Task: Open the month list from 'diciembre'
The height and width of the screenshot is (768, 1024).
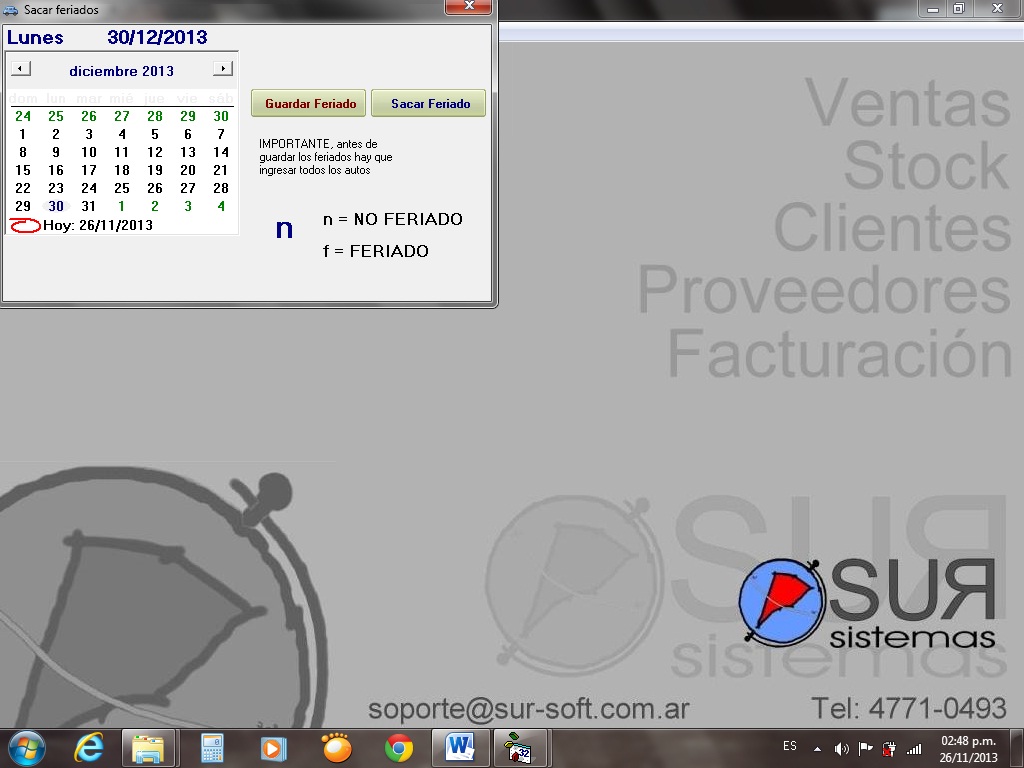Action: pos(103,71)
